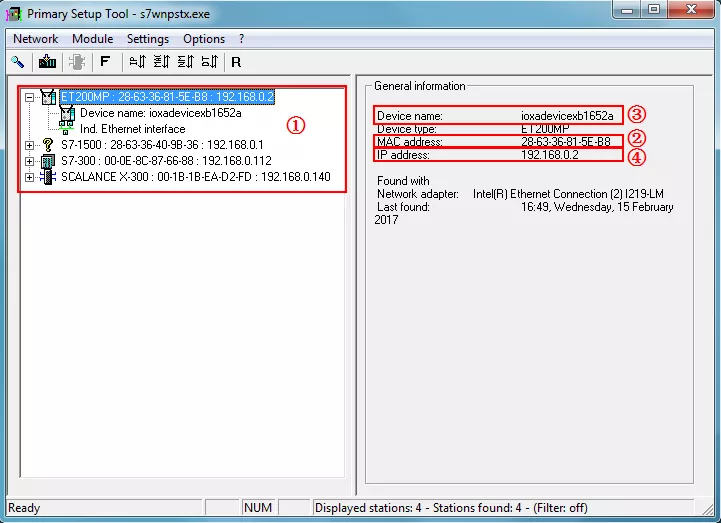Screen dimensions: 721x523
Task: Expand the S7-300 tree node
Action: [29, 161]
